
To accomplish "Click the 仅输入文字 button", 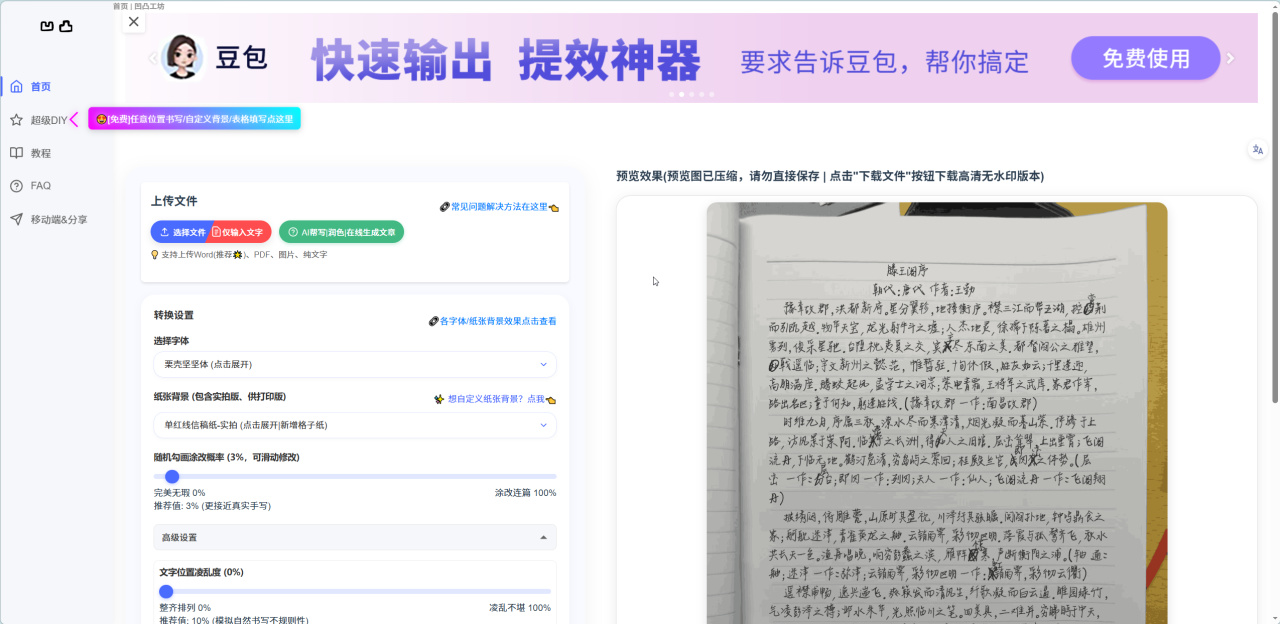I will 241,232.
